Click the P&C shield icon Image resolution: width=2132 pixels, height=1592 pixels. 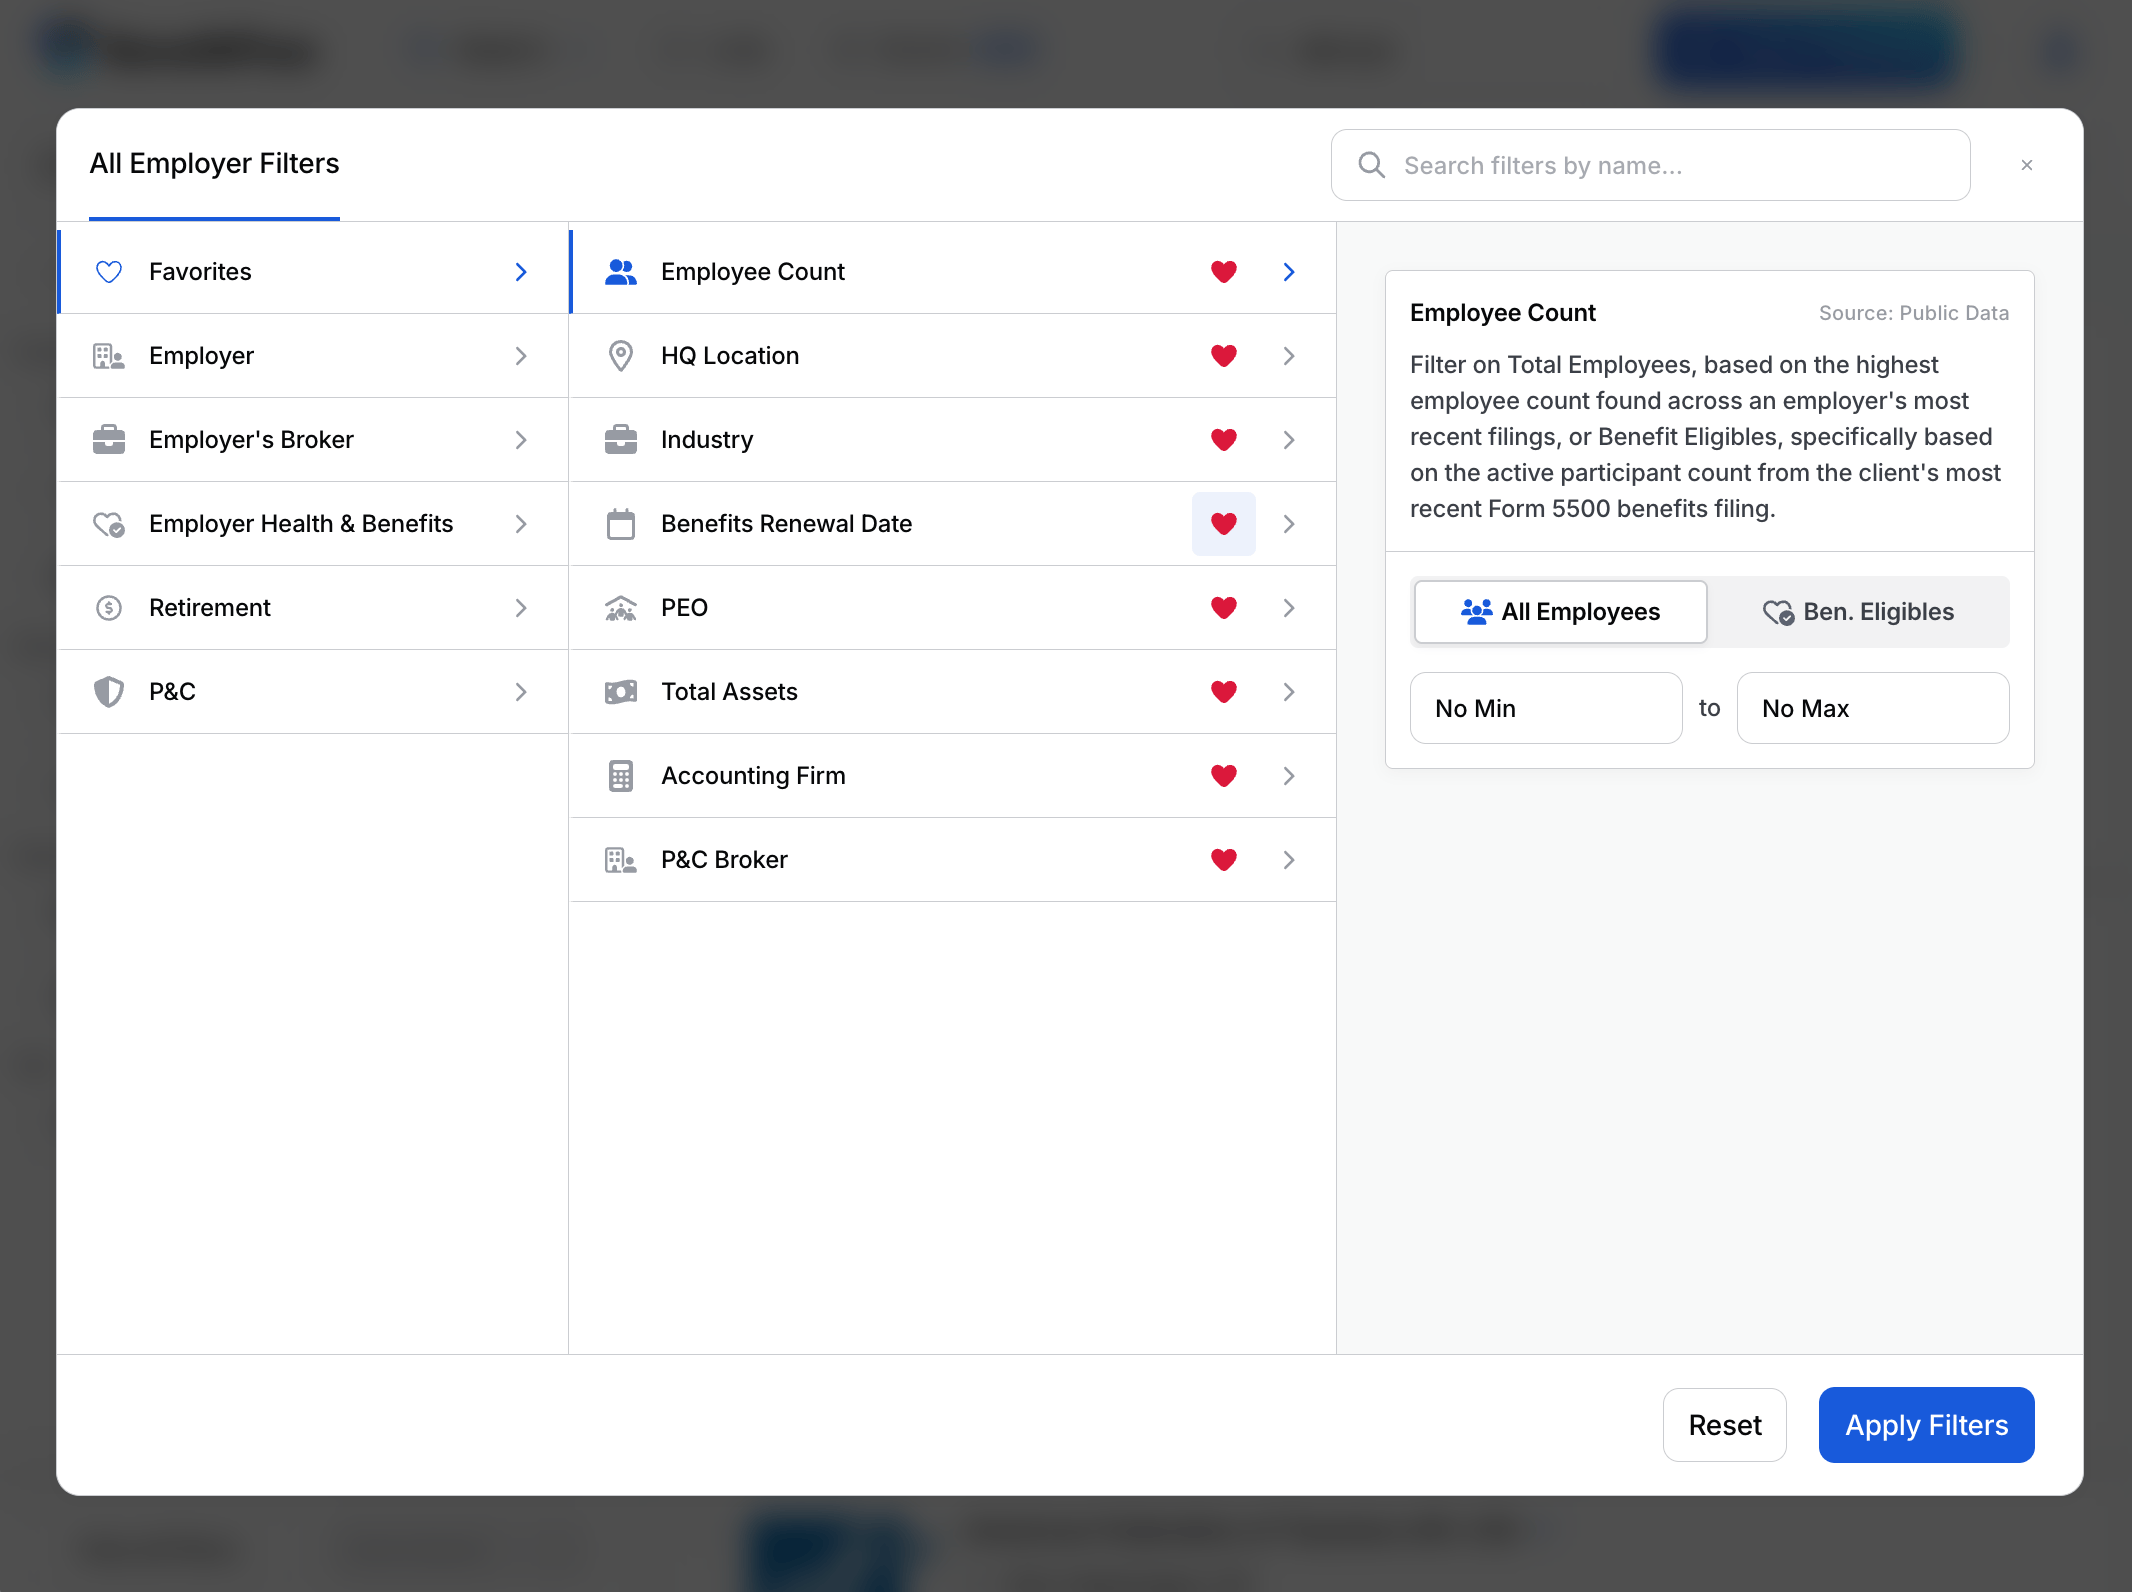109,692
